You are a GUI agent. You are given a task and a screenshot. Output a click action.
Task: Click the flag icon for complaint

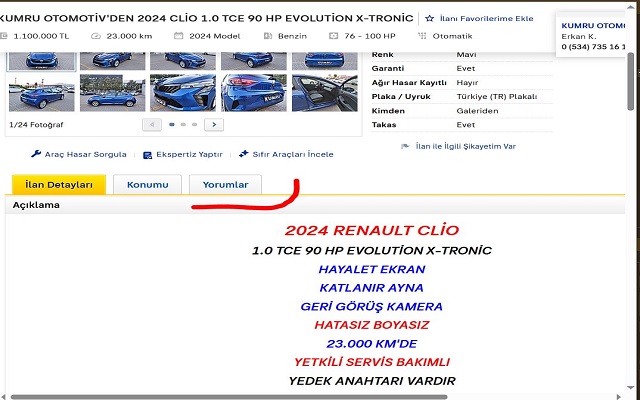tap(405, 146)
